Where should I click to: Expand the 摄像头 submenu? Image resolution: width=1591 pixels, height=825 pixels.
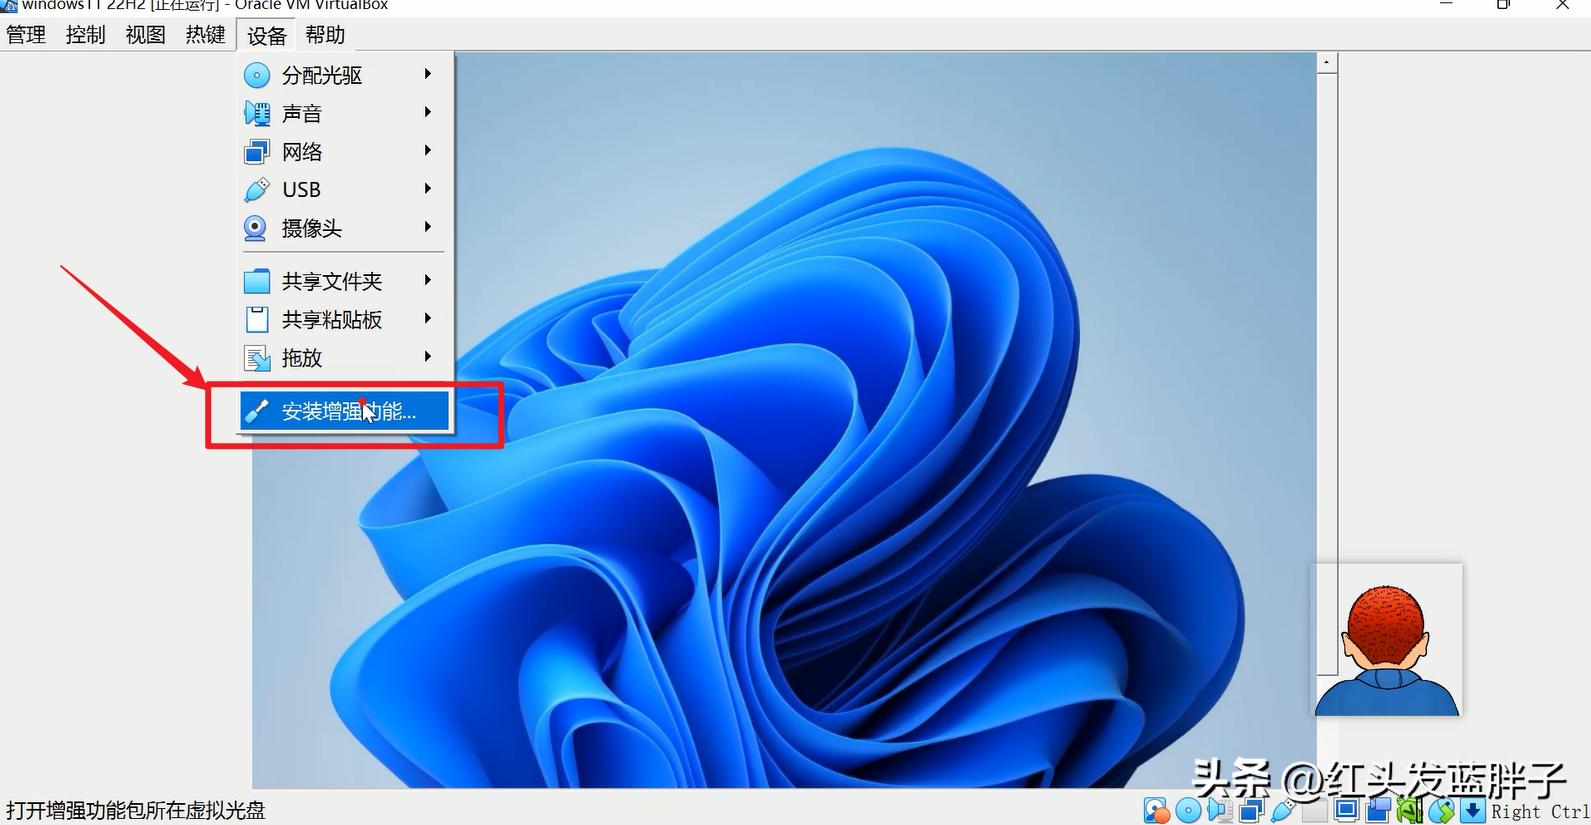345,228
